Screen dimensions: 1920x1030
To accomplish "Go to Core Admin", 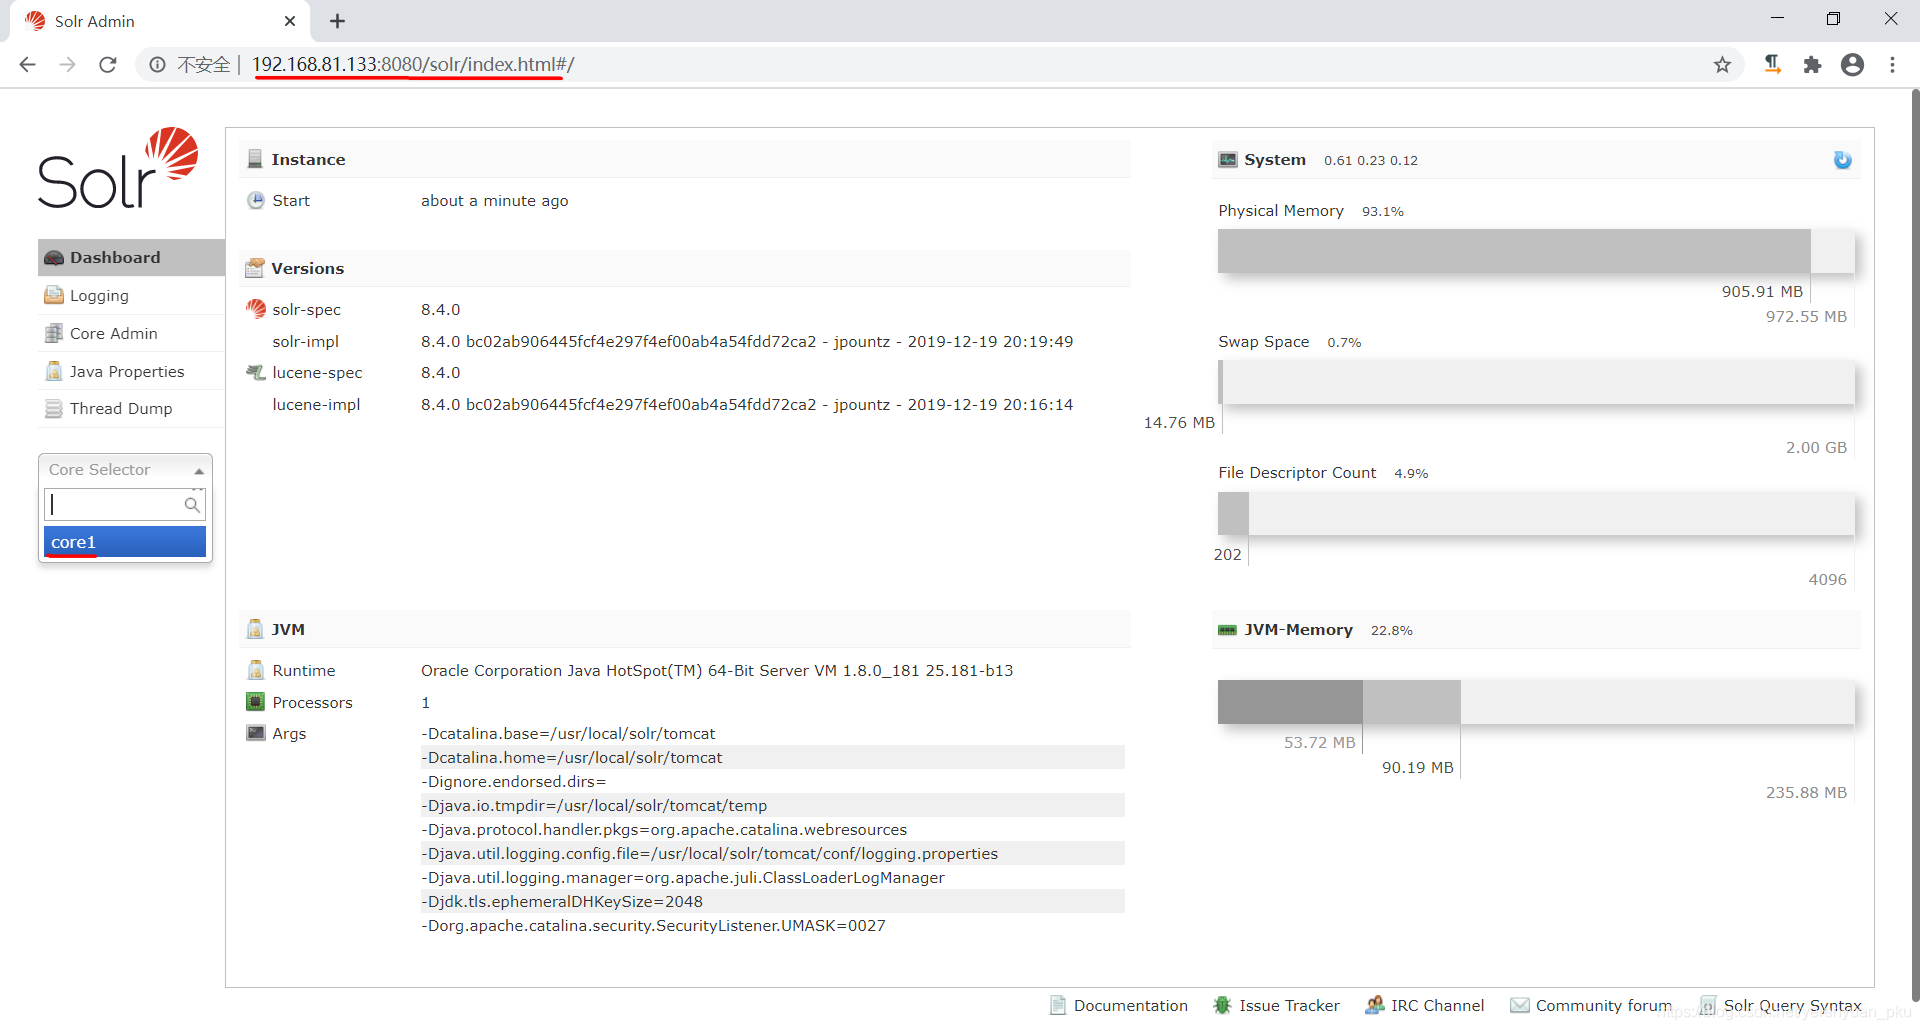I will click(x=113, y=334).
